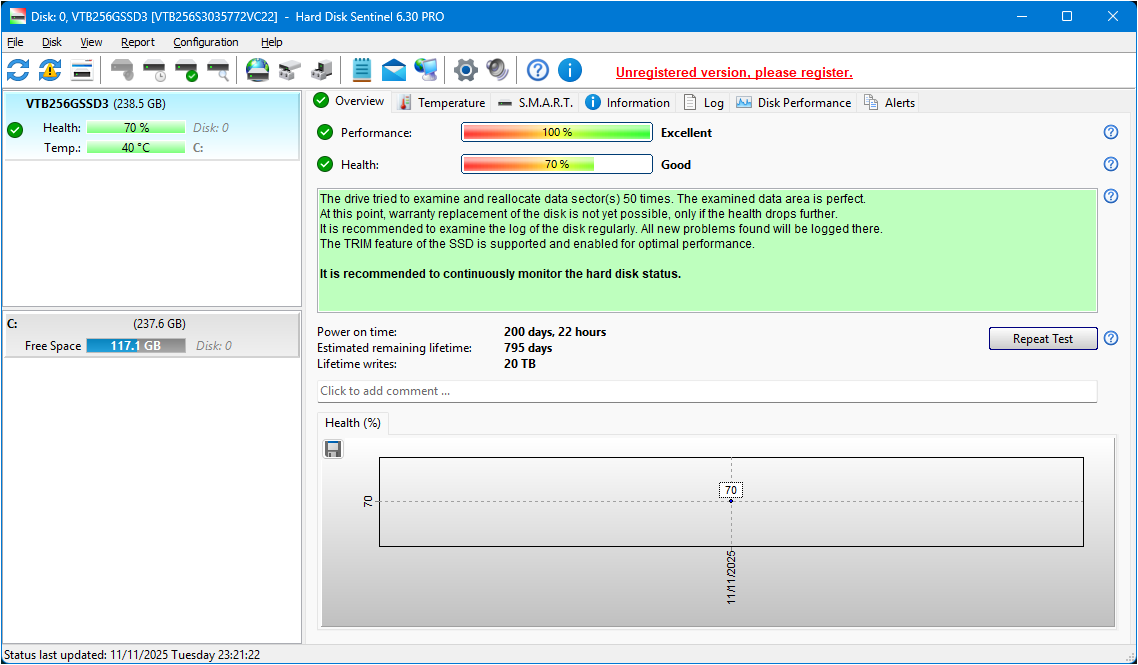Viewport: 1138px width, 665px height.
Task: Click the refresh icon with warning triangle
Action: click(x=50, y=70)
